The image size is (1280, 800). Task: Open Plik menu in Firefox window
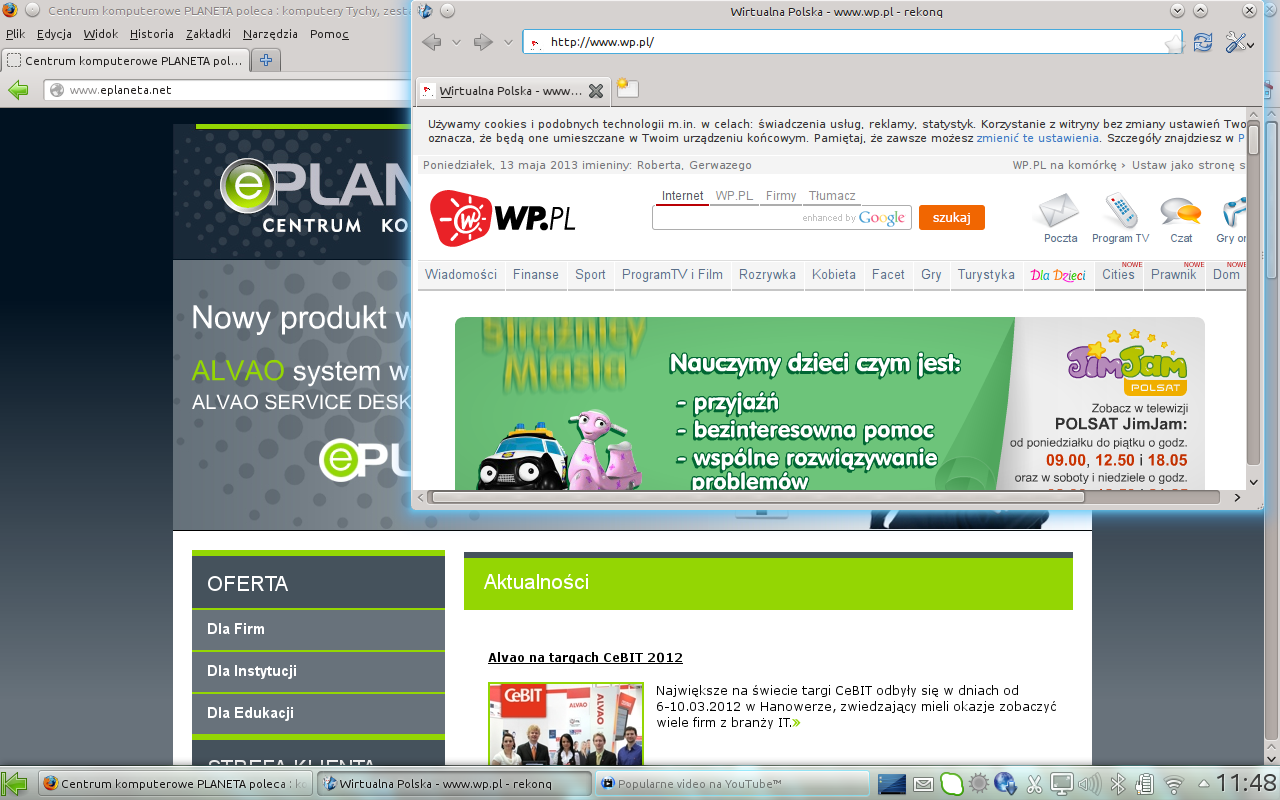pyautogui.click(x=15, y=34)
